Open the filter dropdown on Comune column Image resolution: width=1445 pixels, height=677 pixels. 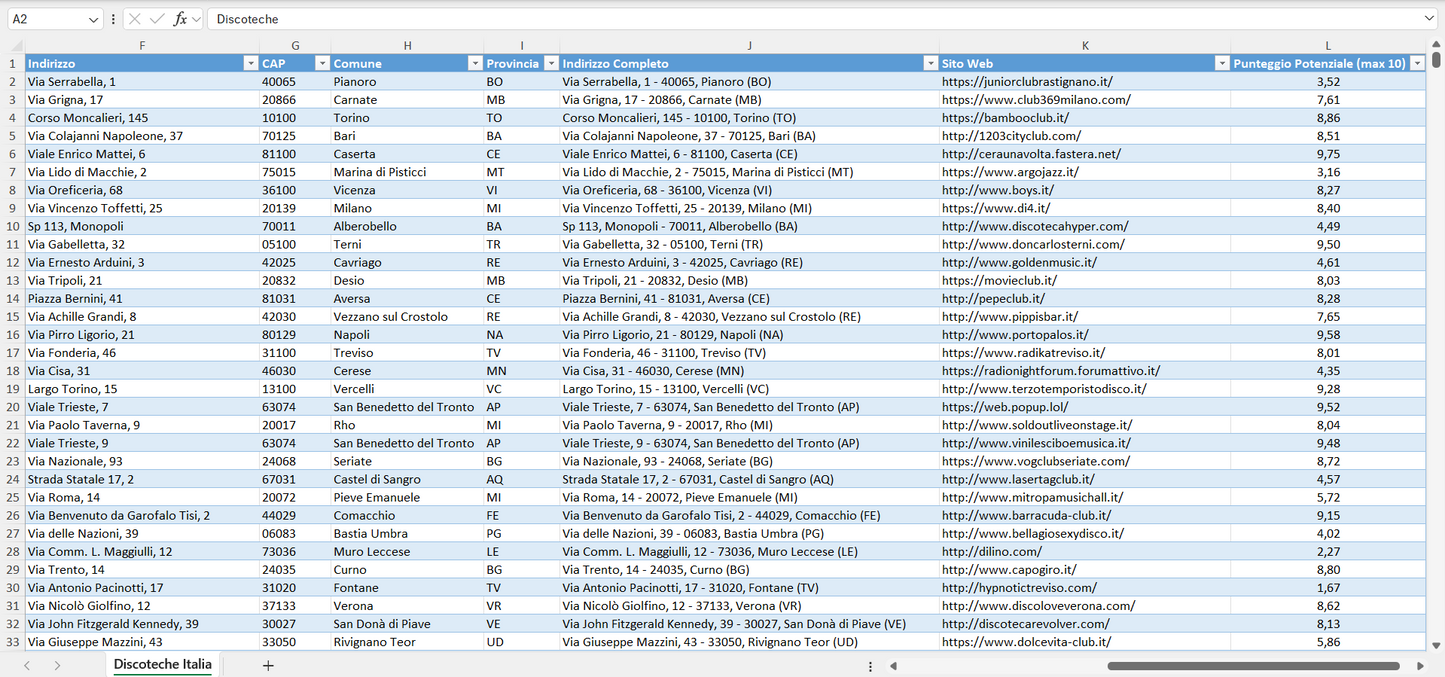pos(475,63)
